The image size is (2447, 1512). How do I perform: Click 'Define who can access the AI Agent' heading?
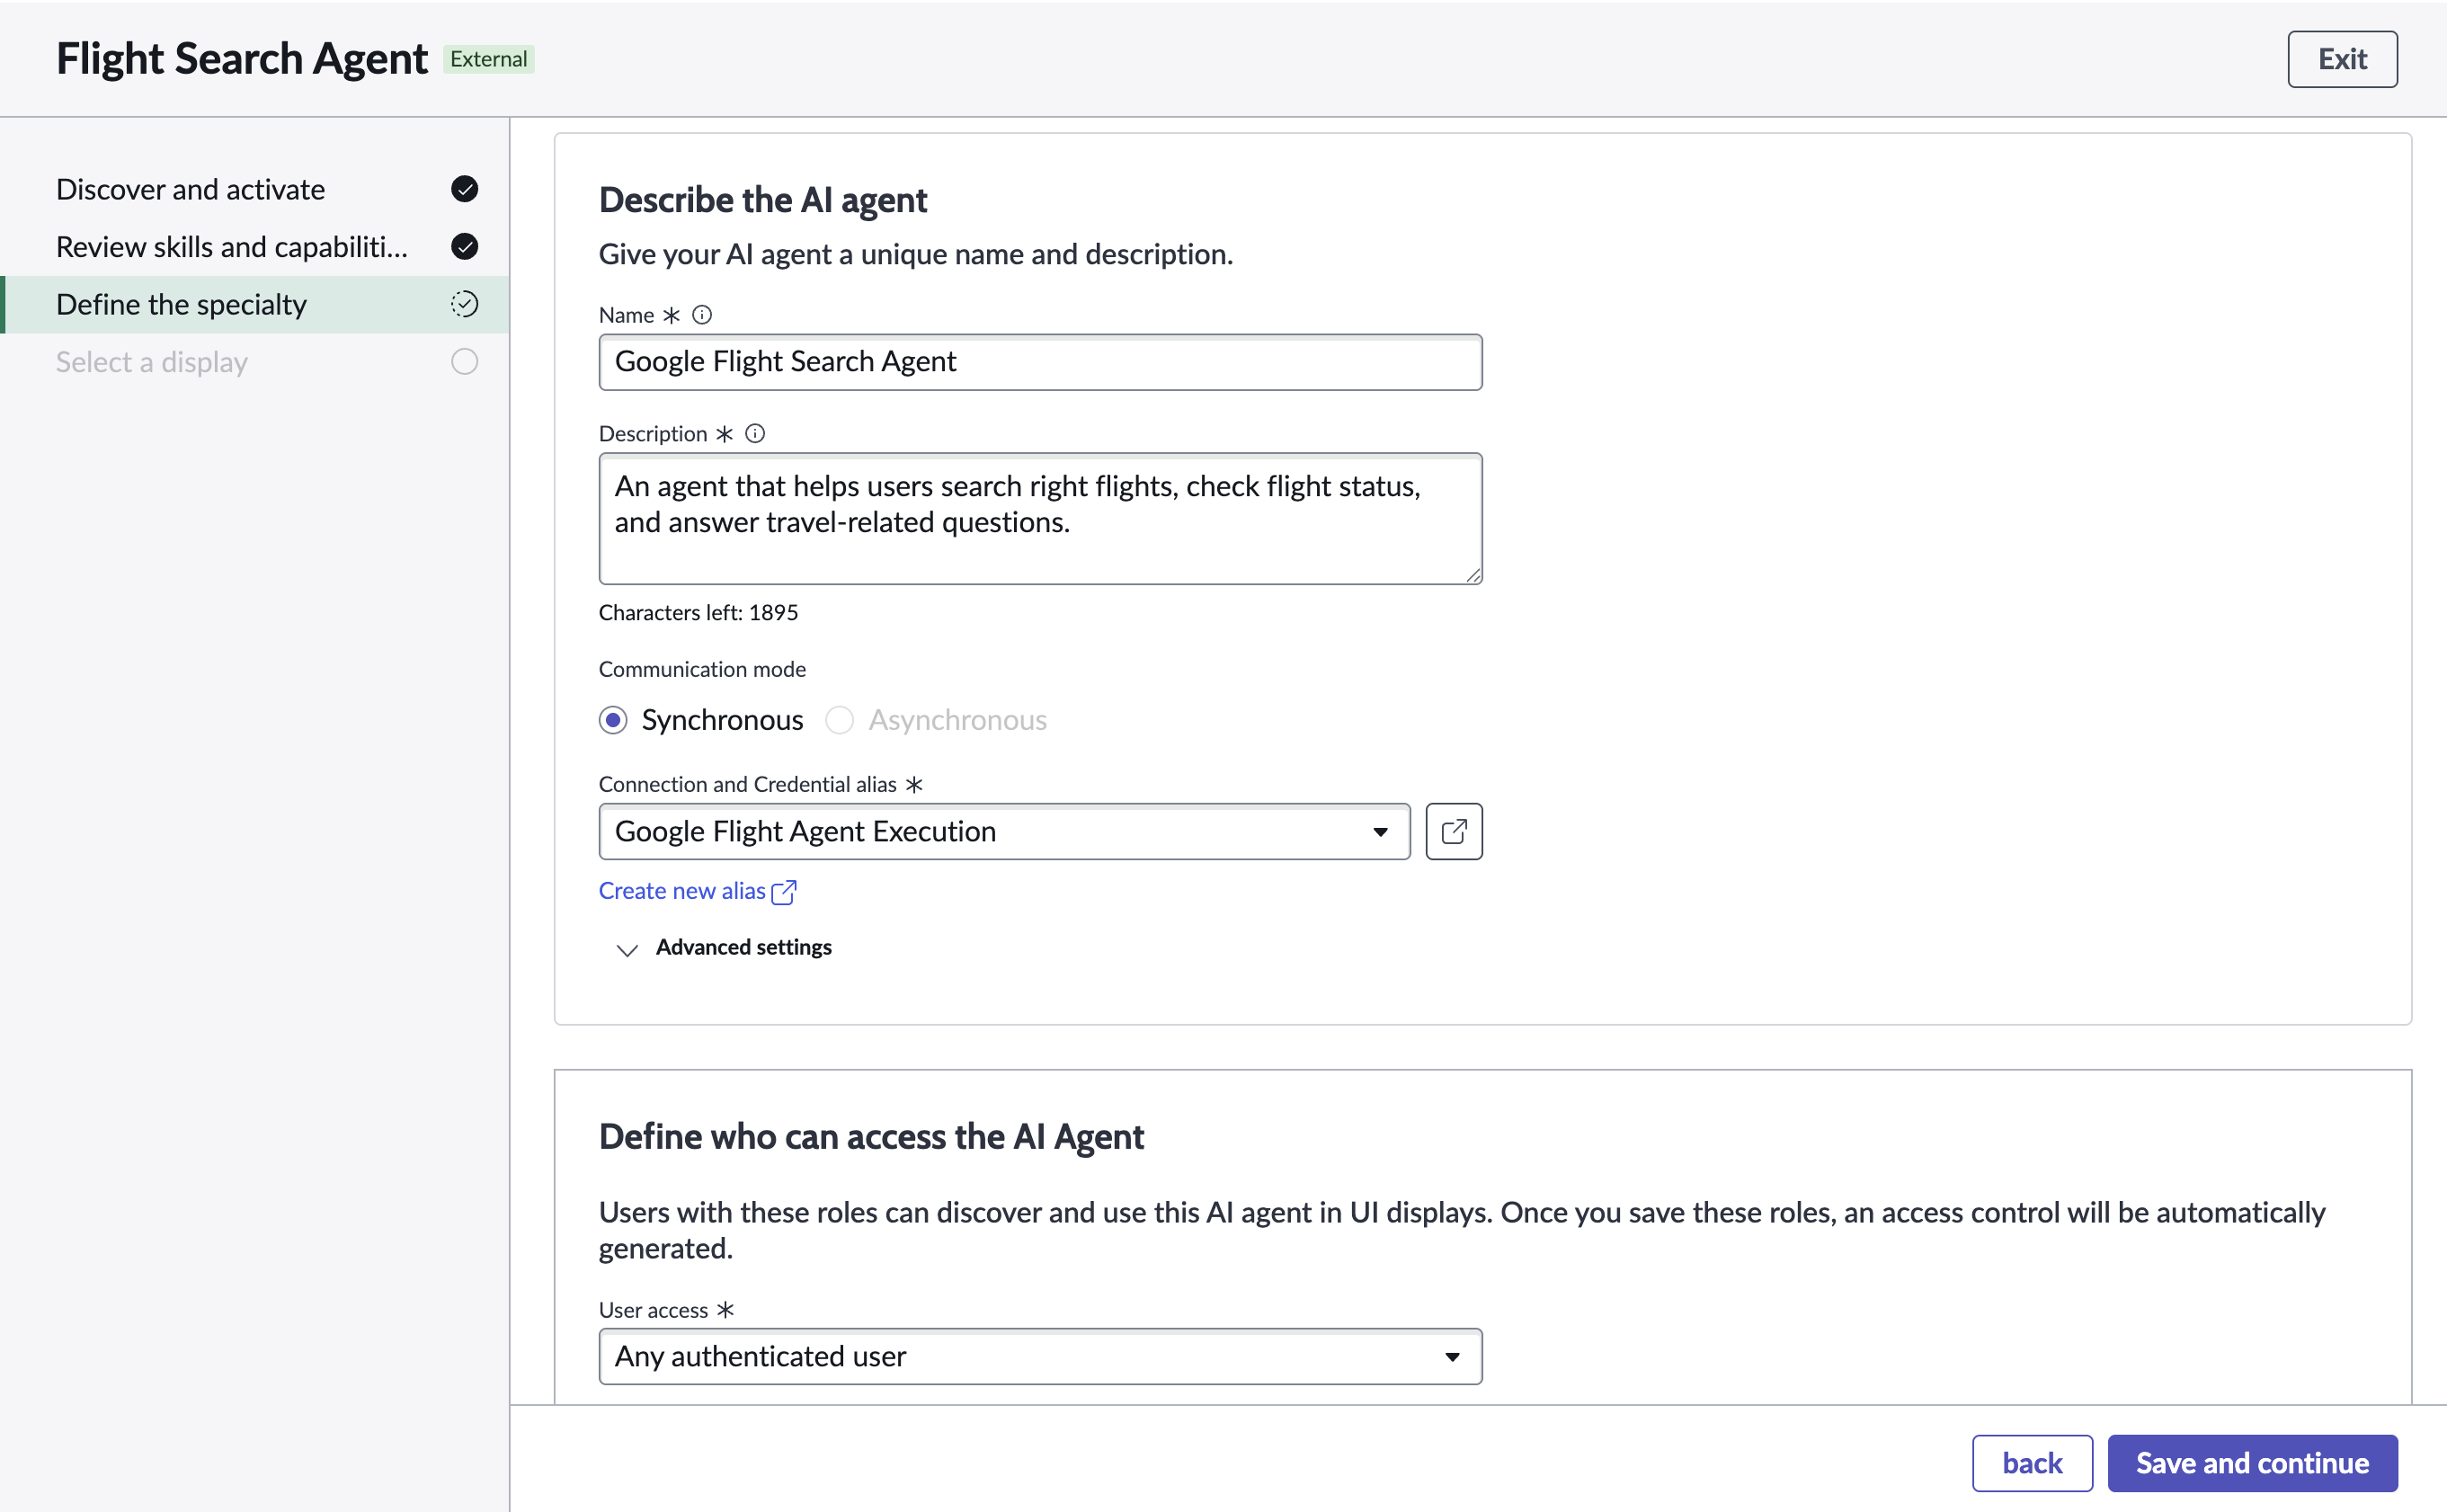point(871,1137)
